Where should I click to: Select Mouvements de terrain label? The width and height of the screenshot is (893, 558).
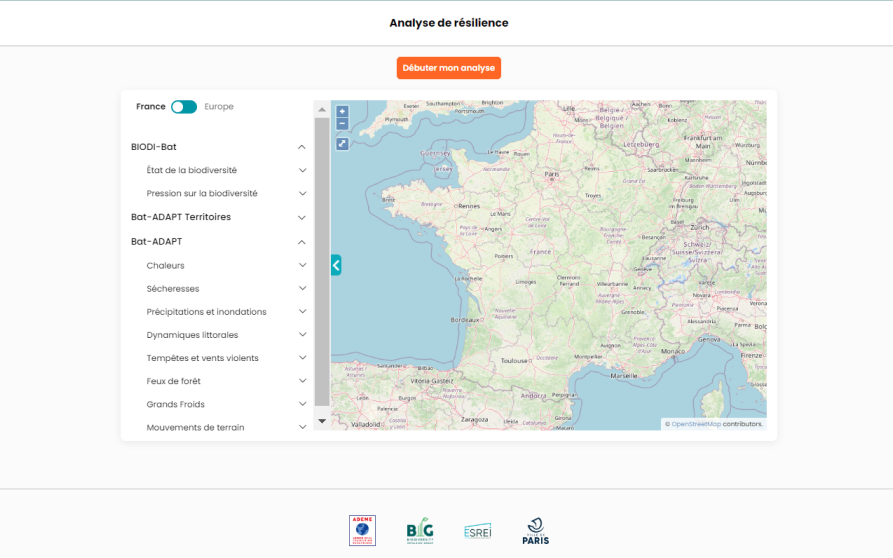pyautogui.click(x=195, y=428)
